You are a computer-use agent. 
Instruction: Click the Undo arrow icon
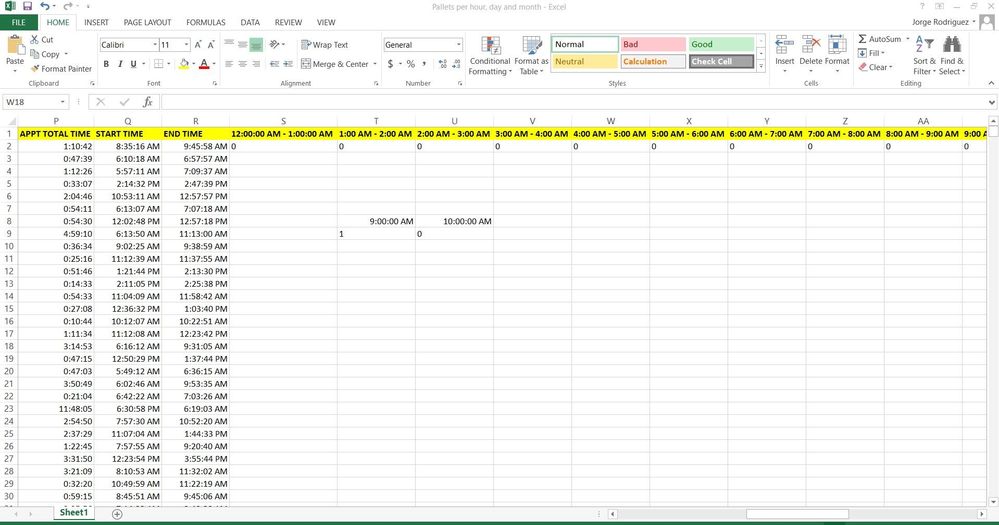(x=45, y=6)
